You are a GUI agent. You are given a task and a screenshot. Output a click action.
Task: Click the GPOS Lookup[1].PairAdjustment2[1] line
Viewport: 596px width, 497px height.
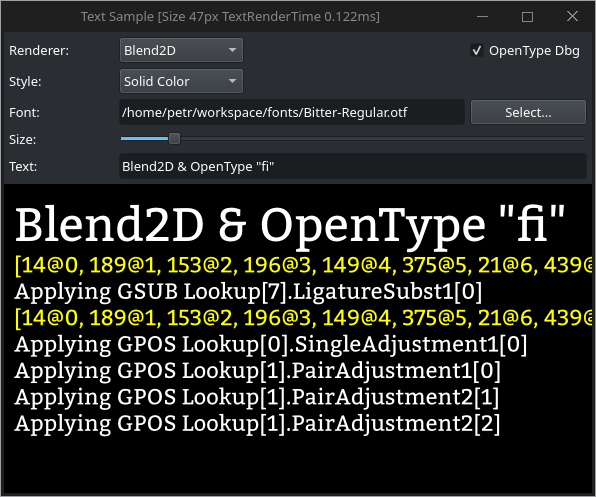pos(257,398)
